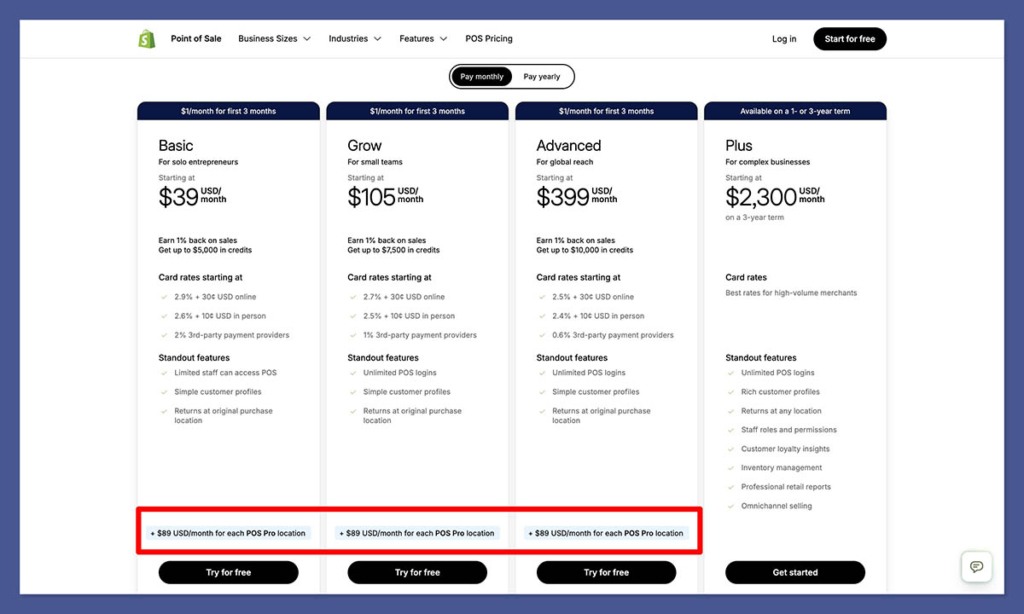Switch billing to Pay yearly
This screenshot has width=1024, height=614.
point(541,77)
